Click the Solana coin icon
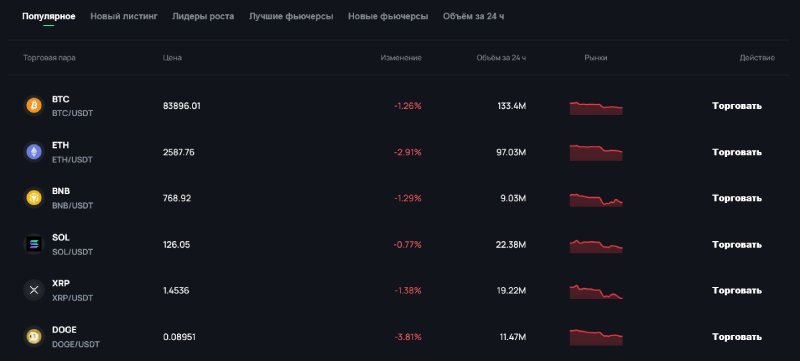 pos(34,244)
